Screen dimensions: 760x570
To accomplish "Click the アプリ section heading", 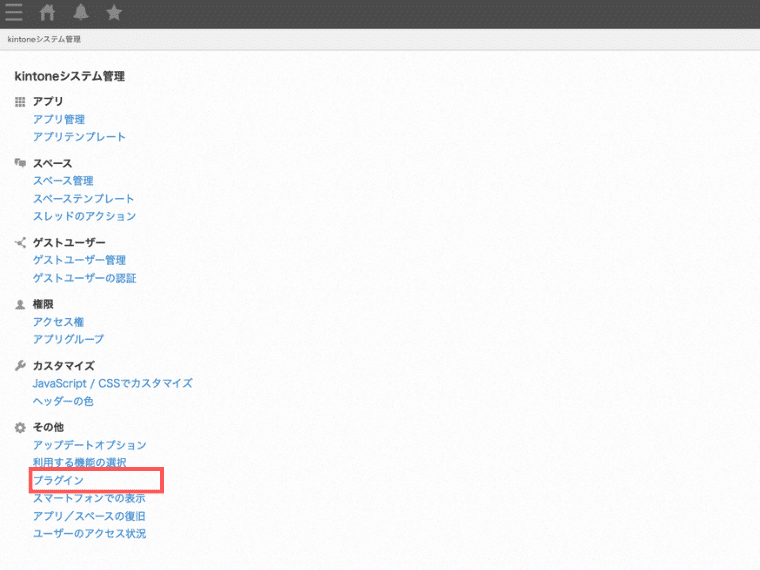I will point(48,101).
